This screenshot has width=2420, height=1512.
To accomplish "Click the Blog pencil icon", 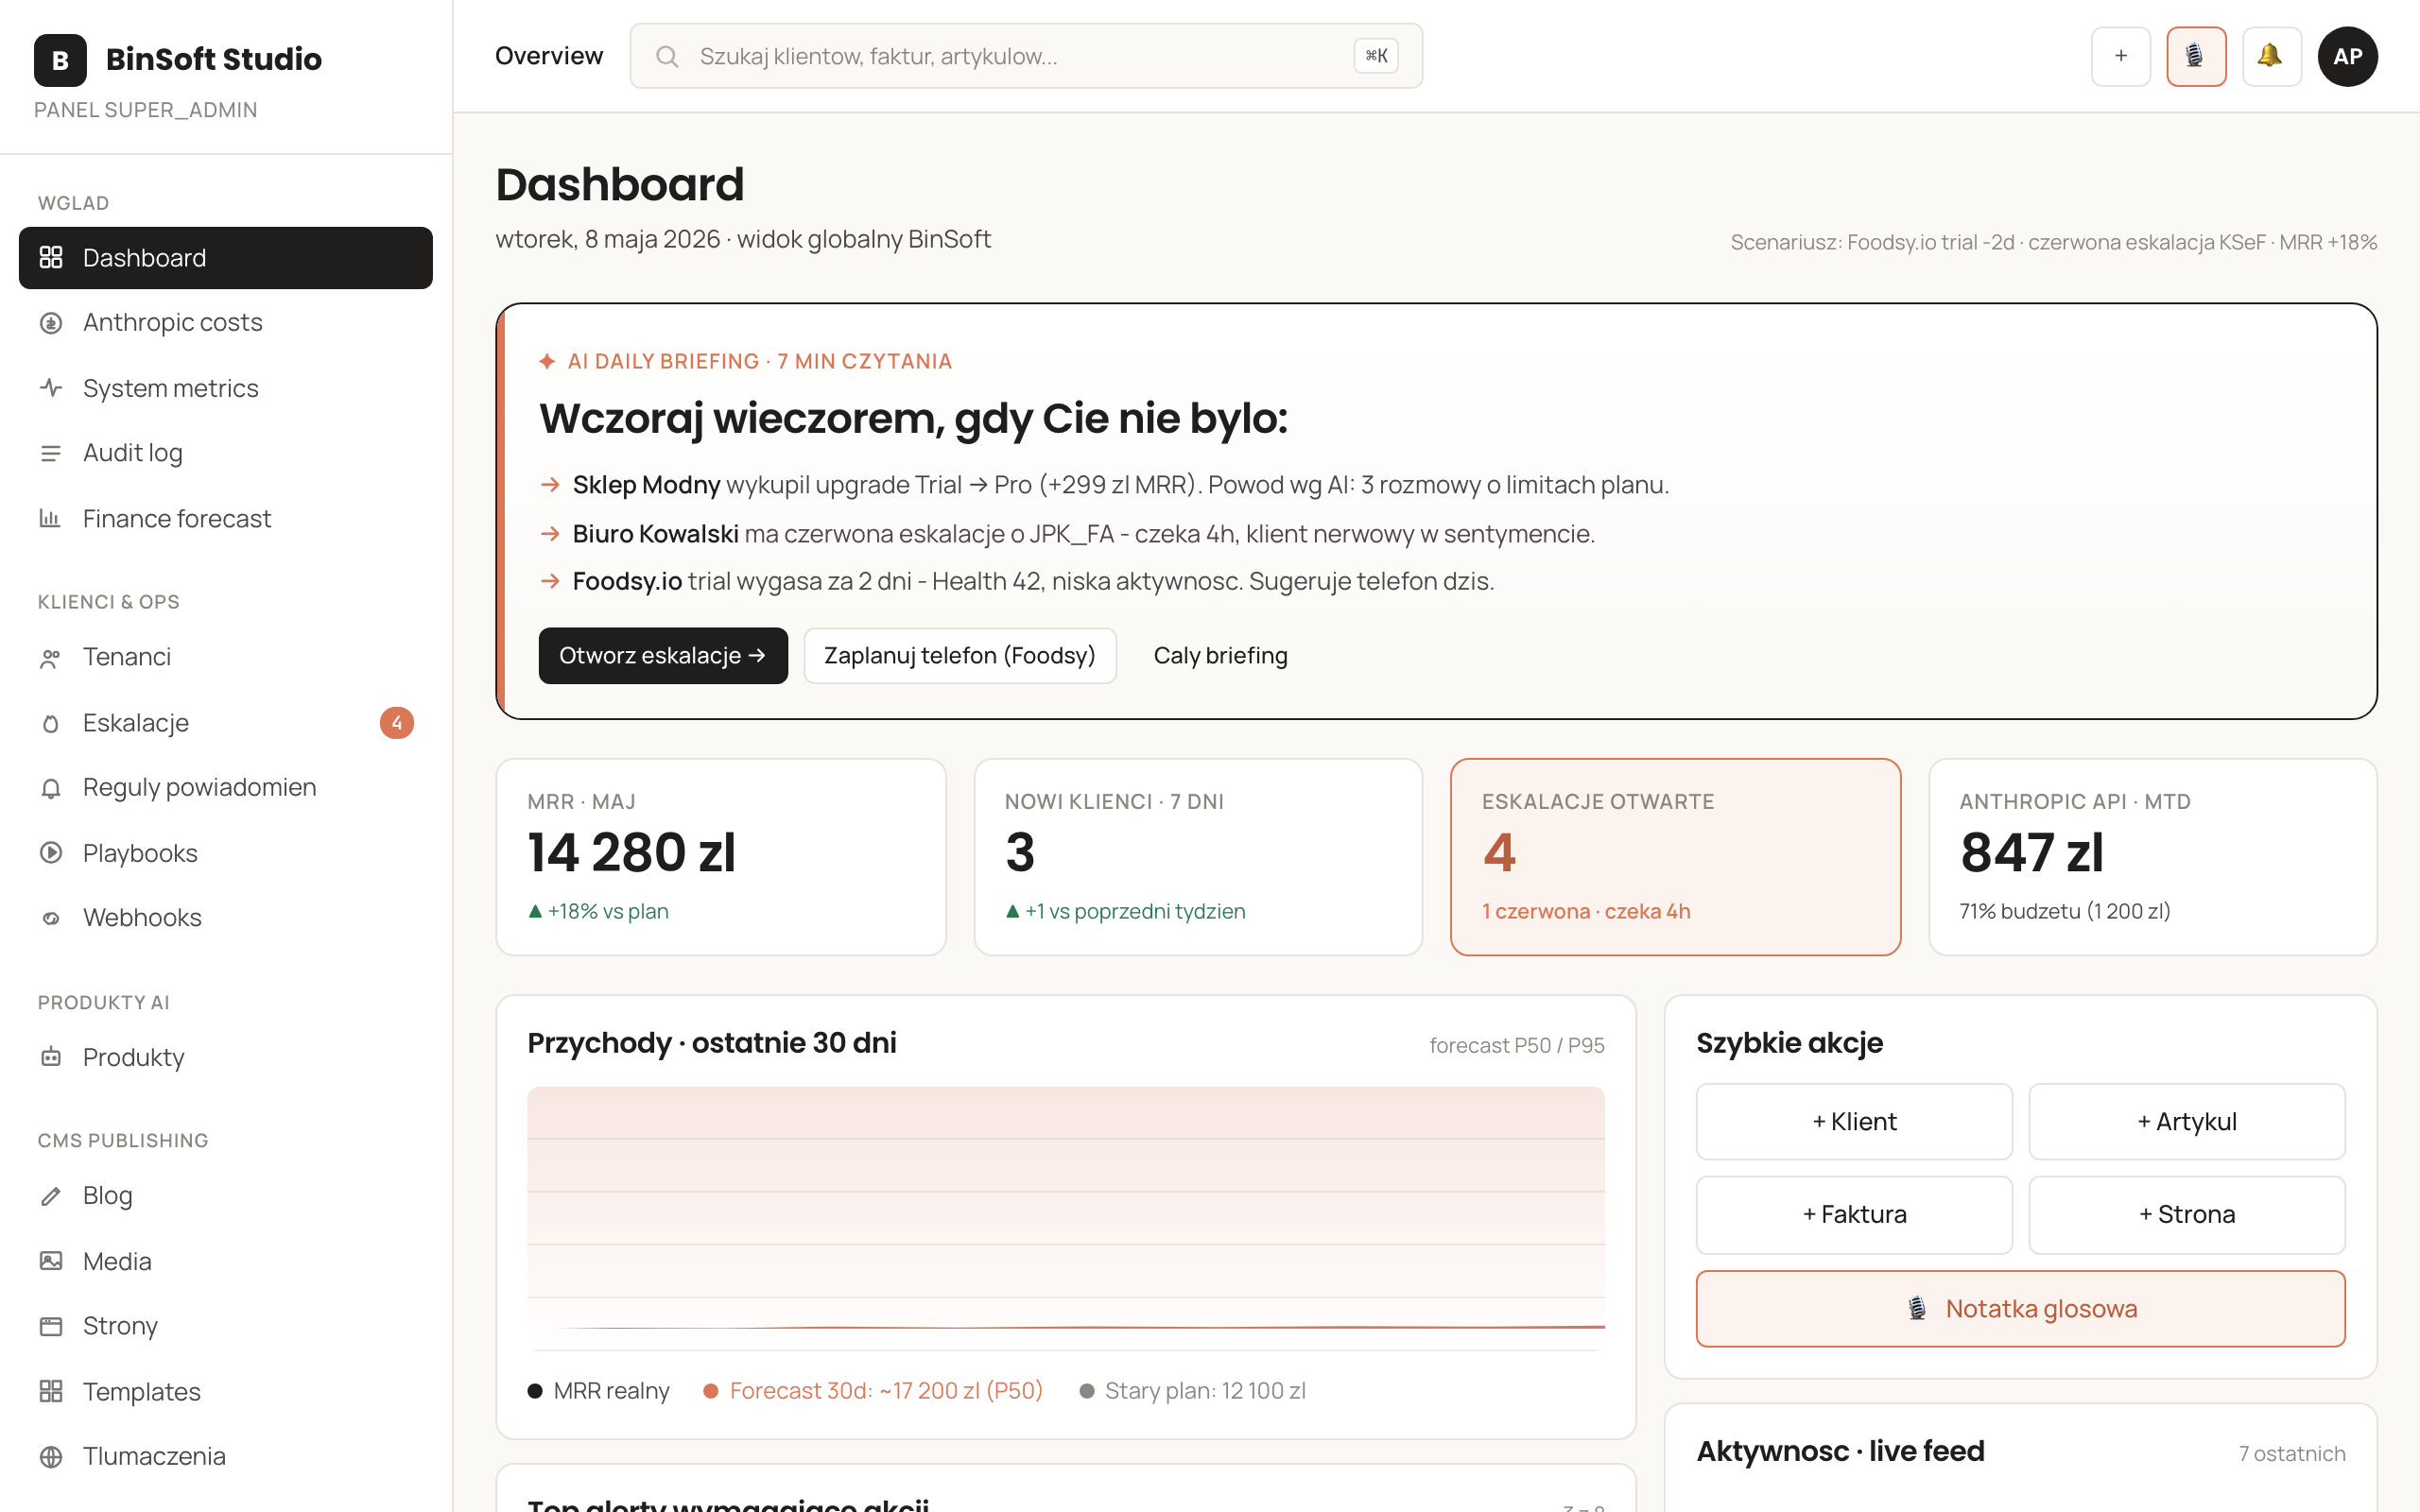I will click(51, 1196).
